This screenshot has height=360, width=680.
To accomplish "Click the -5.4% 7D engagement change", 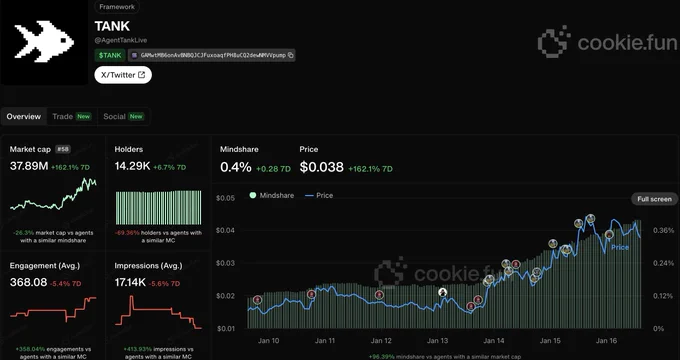I will [x=65, y=284].
